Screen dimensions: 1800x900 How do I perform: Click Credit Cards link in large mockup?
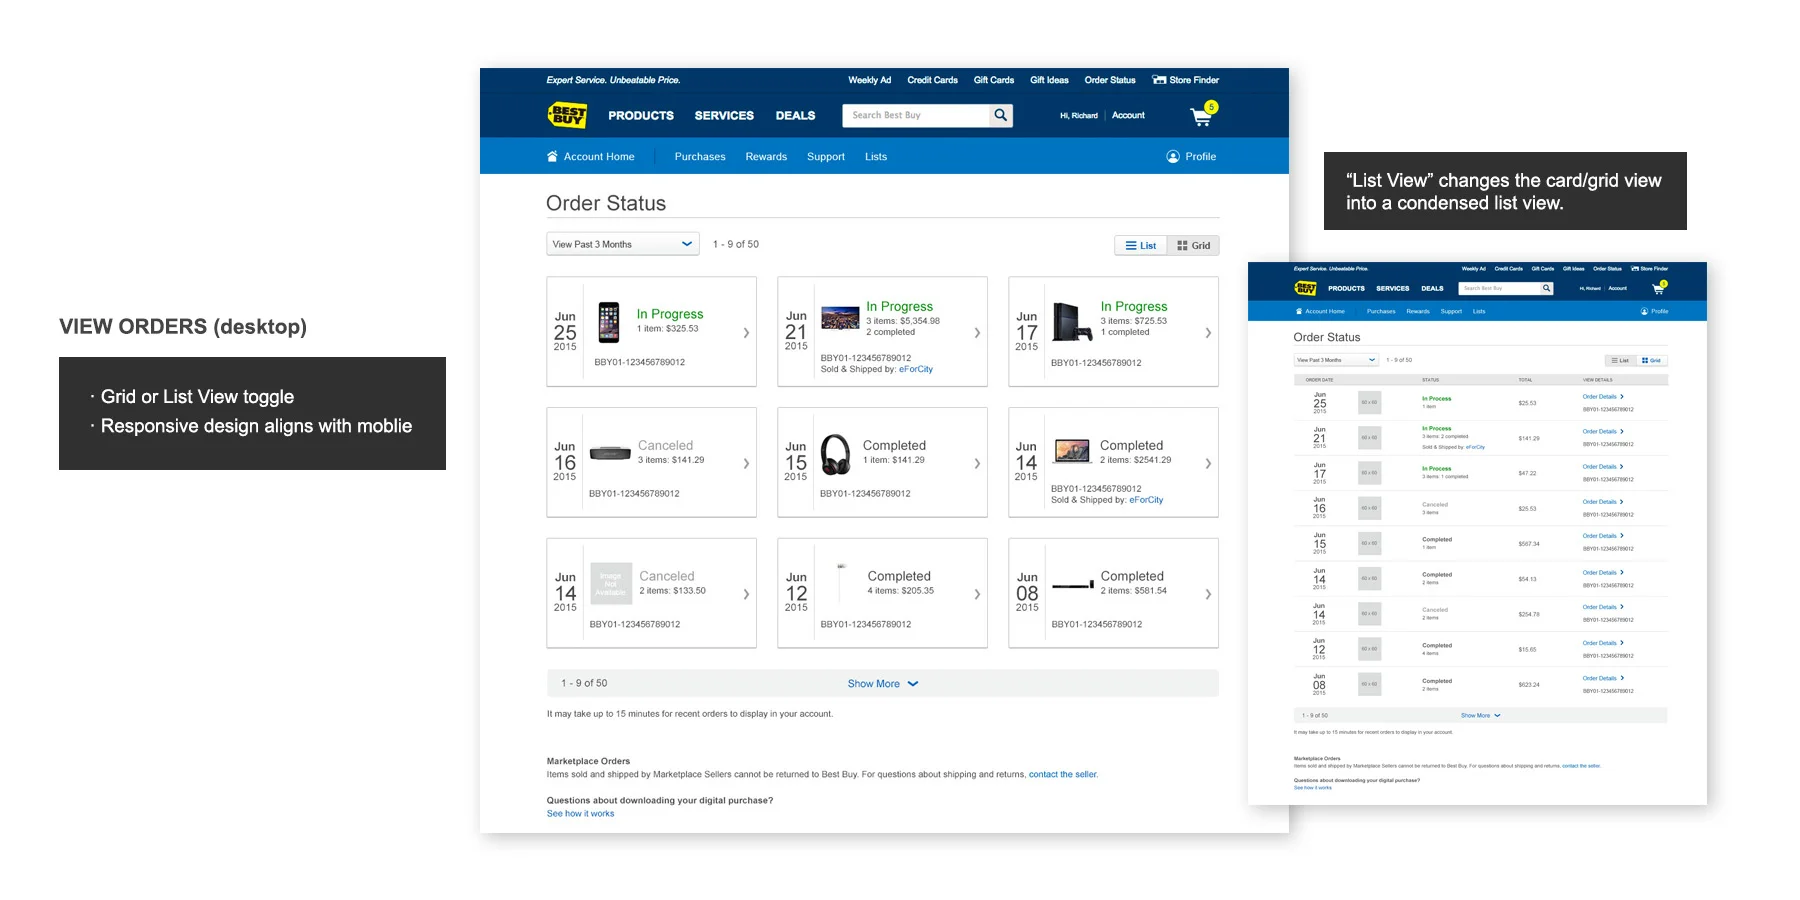click(932, 80)
